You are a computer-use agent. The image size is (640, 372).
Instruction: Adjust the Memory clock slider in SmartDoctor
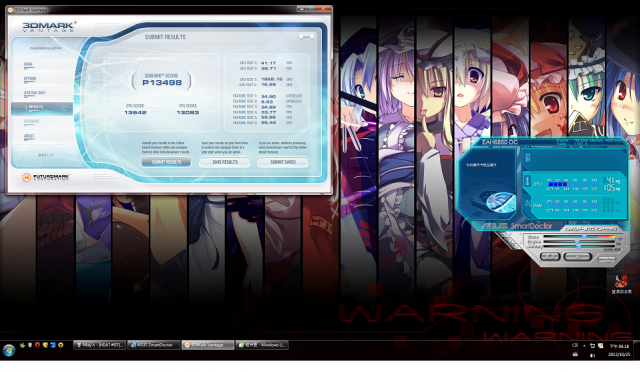[578, 246]
